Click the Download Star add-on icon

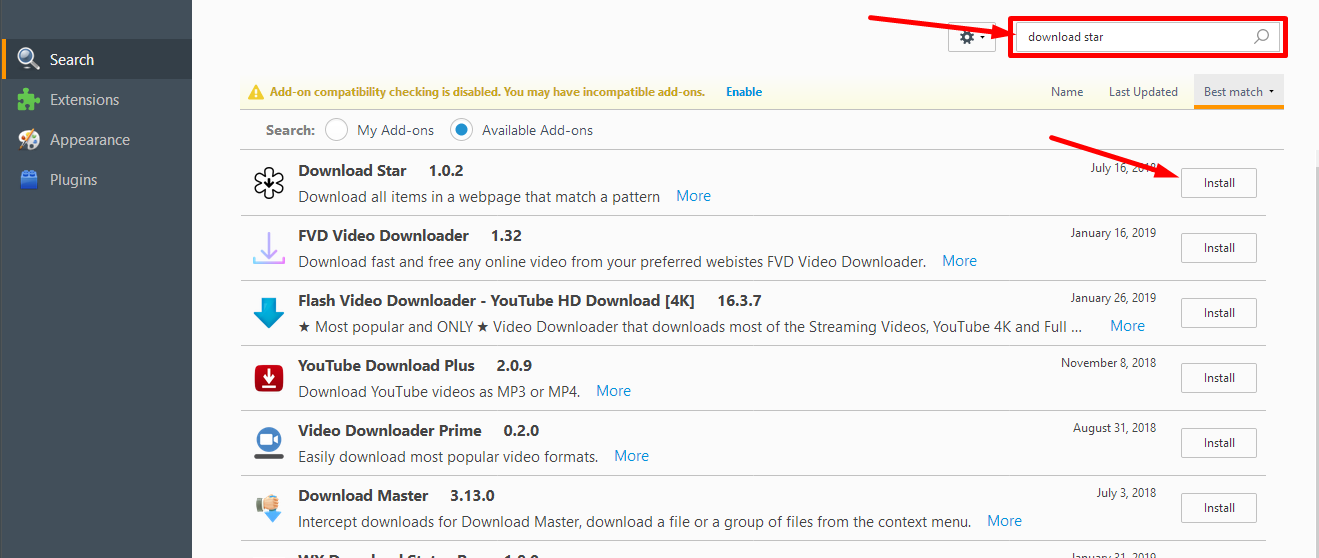point(269,183)
